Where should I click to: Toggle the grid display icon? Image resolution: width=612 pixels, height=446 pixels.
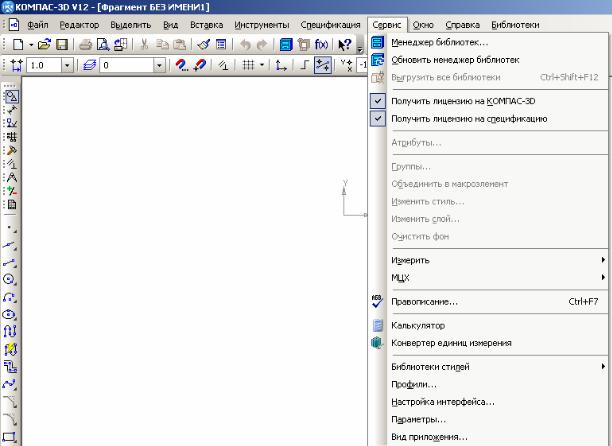pyautogui.click(x=248, y=65)
